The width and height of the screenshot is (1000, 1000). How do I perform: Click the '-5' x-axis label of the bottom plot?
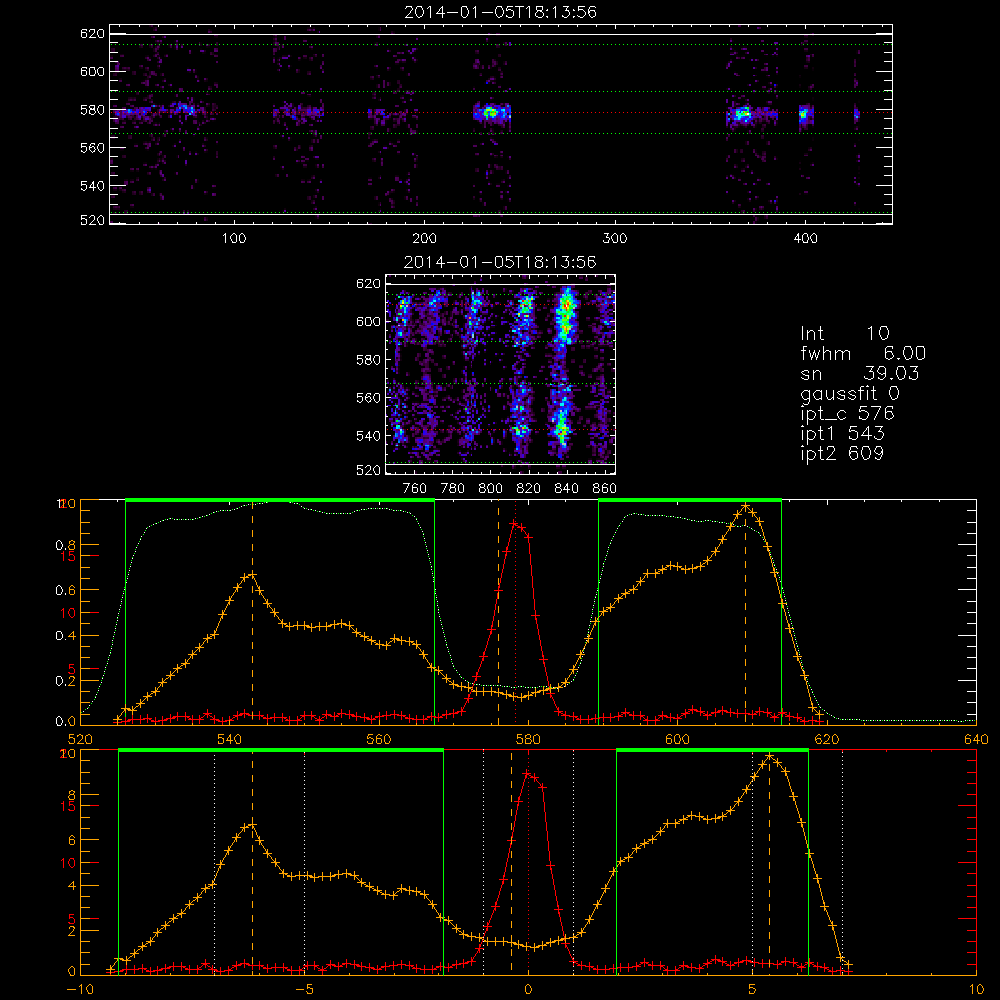307,990
